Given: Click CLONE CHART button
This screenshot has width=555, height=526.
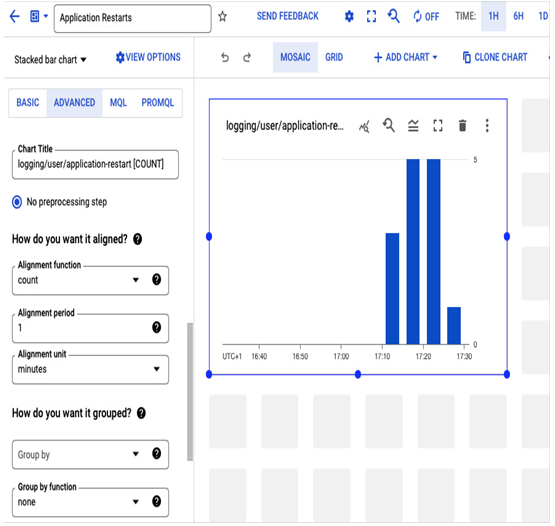Looking at the screenshot, I should pyautogui.click(x=495, y=57).
